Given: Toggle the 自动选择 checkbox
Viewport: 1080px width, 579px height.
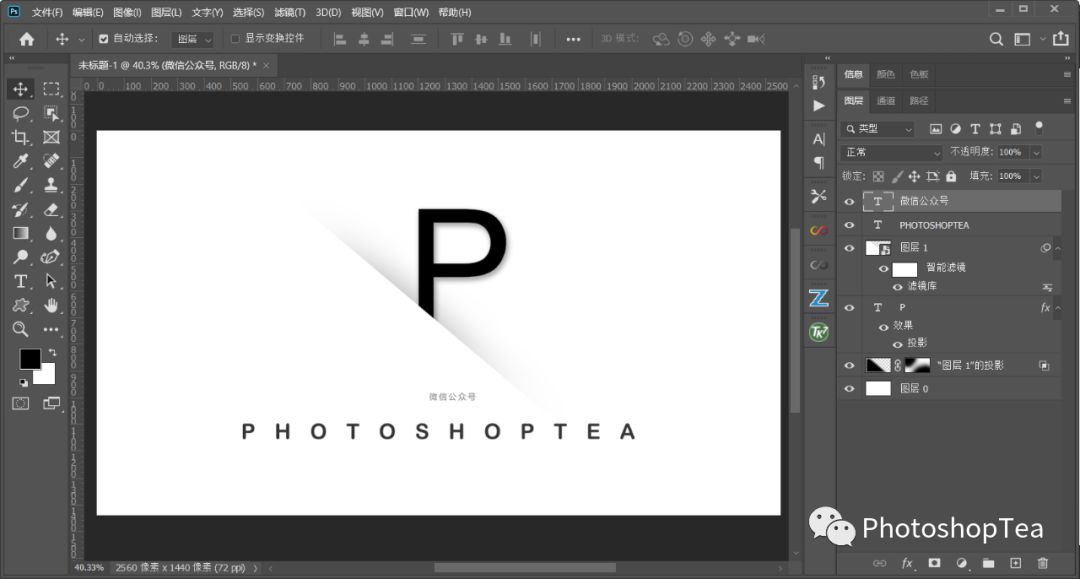Looking at the screenshot, I should pyautogui.click(x=103, y=39).
